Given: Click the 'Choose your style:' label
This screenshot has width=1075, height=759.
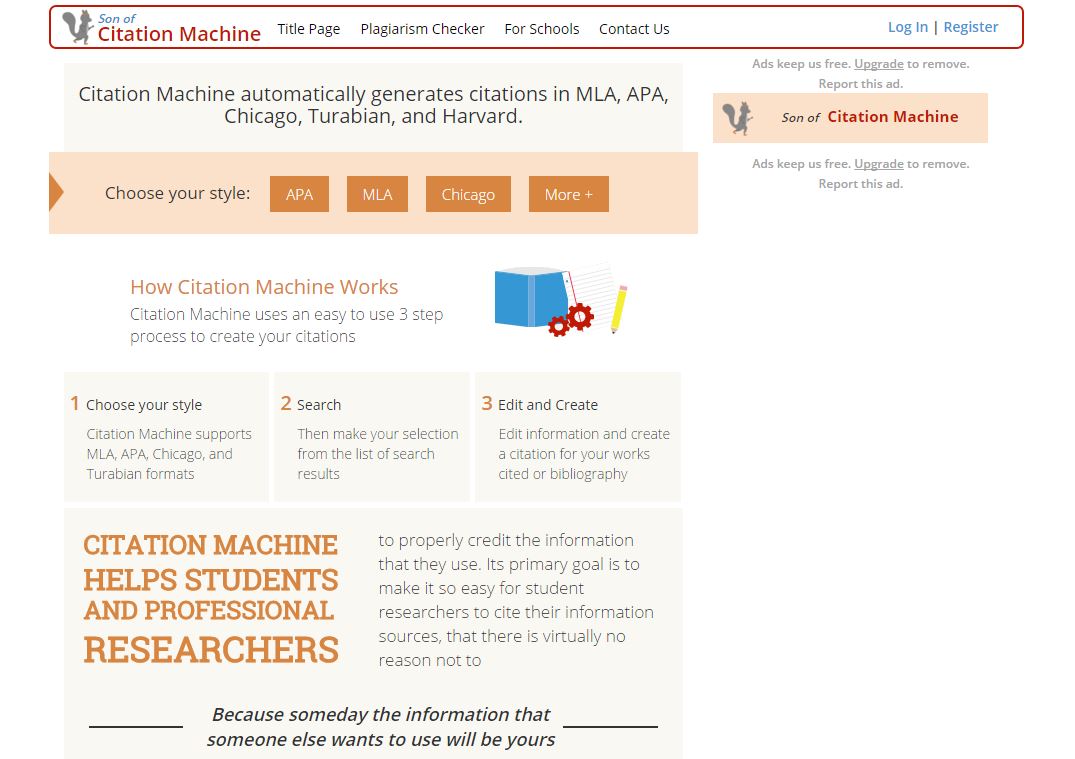Looking at the screenshot, I should pos(178,193).
